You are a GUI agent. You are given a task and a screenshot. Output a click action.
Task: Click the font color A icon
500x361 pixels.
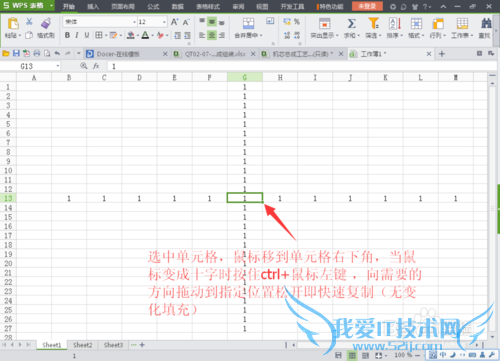coord(145,35)
